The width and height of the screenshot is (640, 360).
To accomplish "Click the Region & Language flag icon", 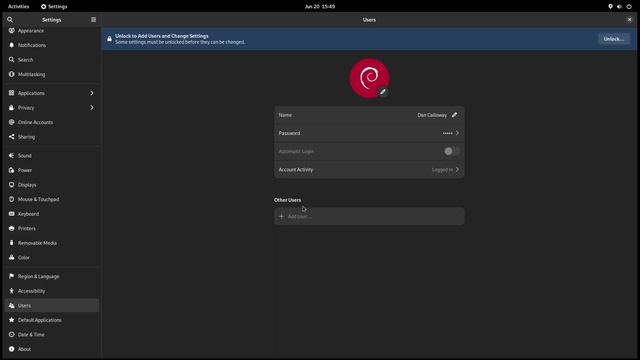I will tap(11, 276).
